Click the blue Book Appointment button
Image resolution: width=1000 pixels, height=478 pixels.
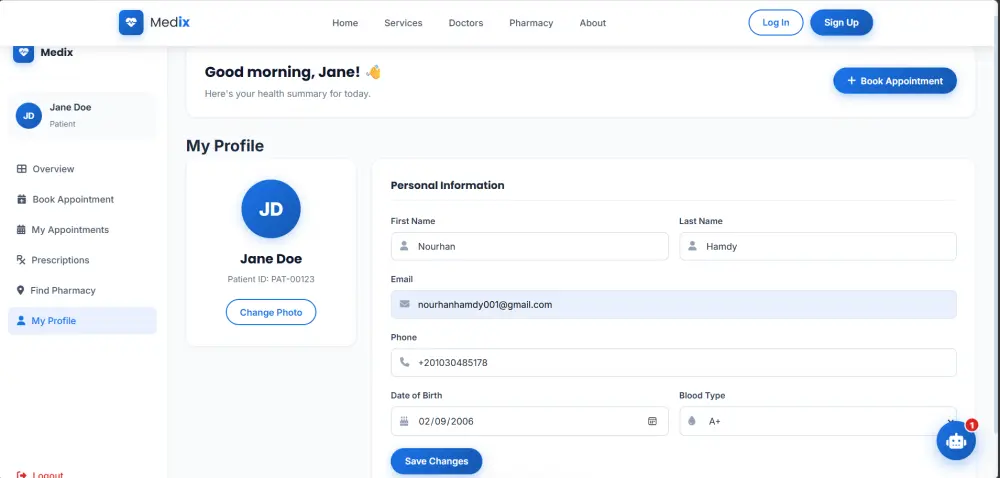point(895,81)
